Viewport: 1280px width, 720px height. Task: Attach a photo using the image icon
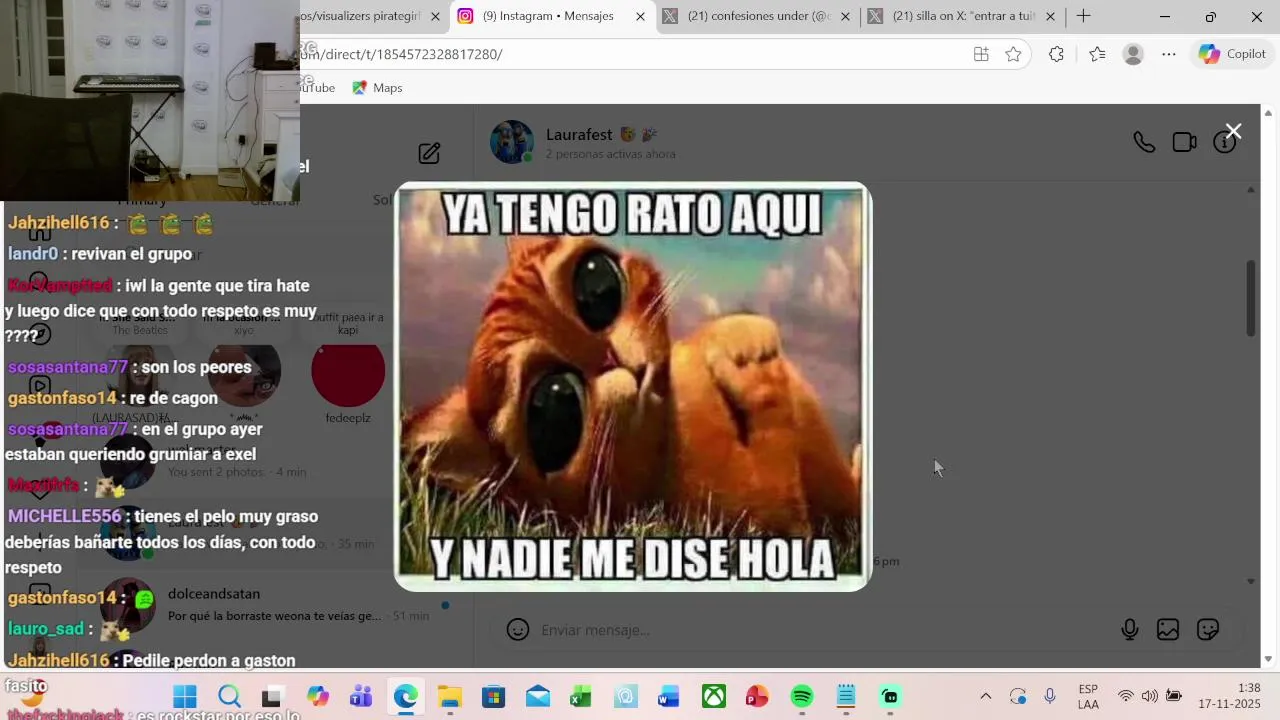(x=1168, y=630)
